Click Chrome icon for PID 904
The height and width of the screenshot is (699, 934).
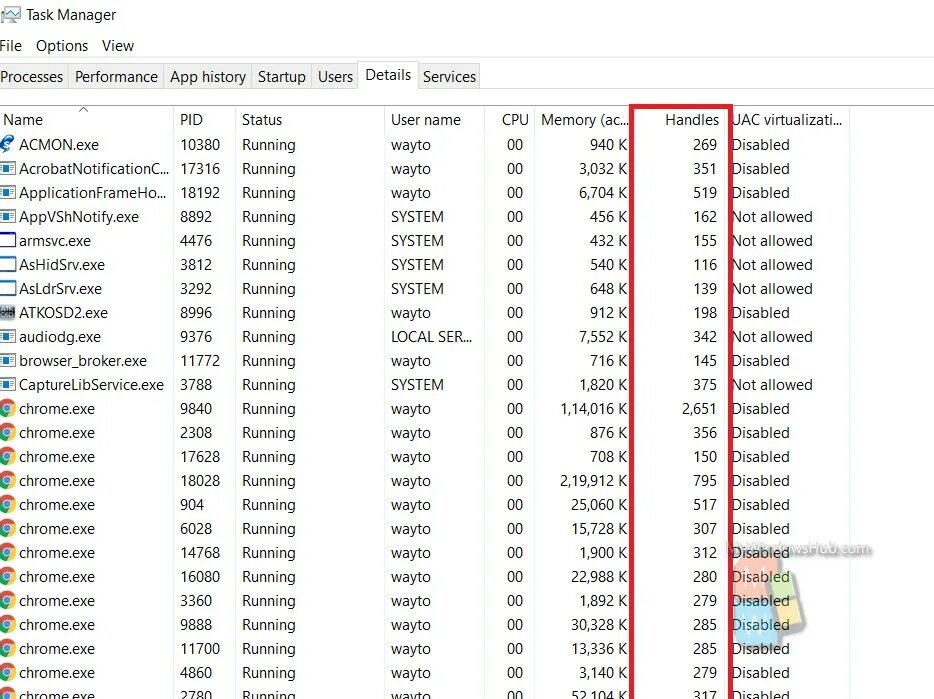coord(8,504)
